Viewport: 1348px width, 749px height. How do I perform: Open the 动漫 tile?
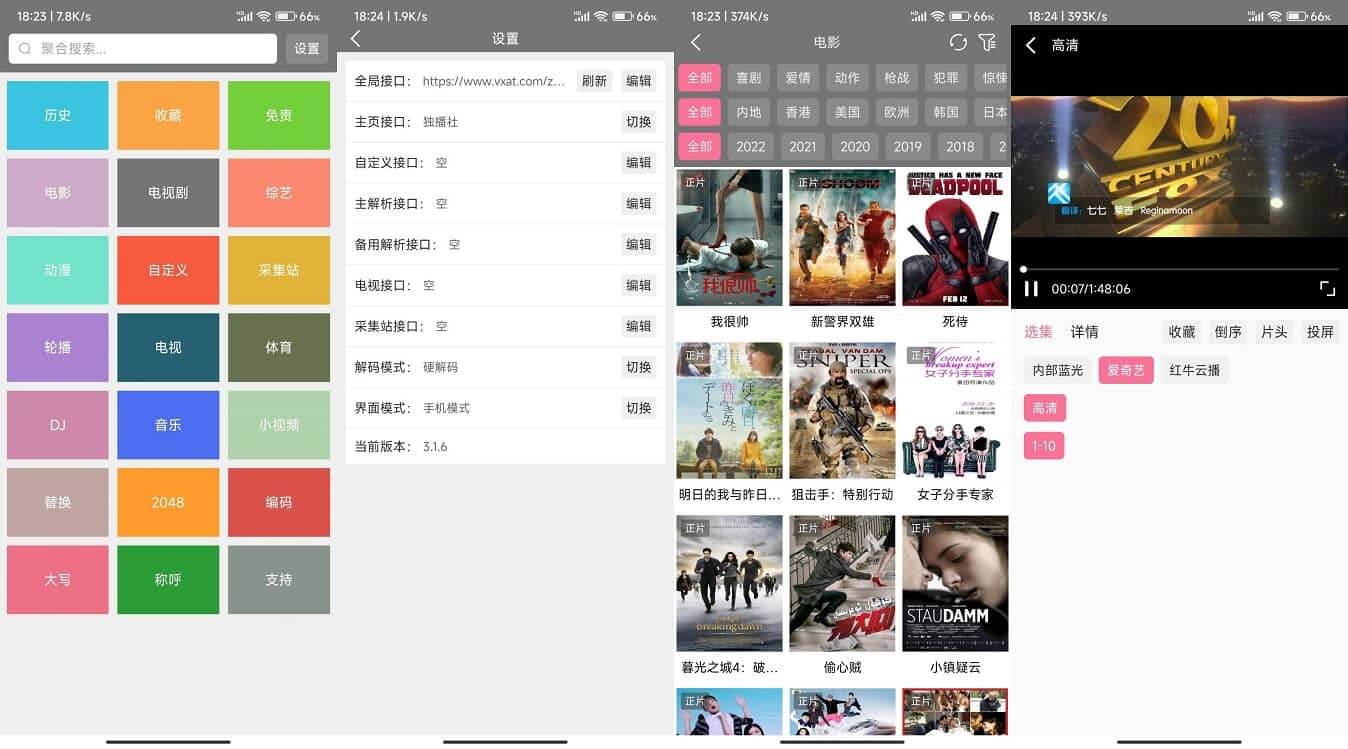coord(58,270)
